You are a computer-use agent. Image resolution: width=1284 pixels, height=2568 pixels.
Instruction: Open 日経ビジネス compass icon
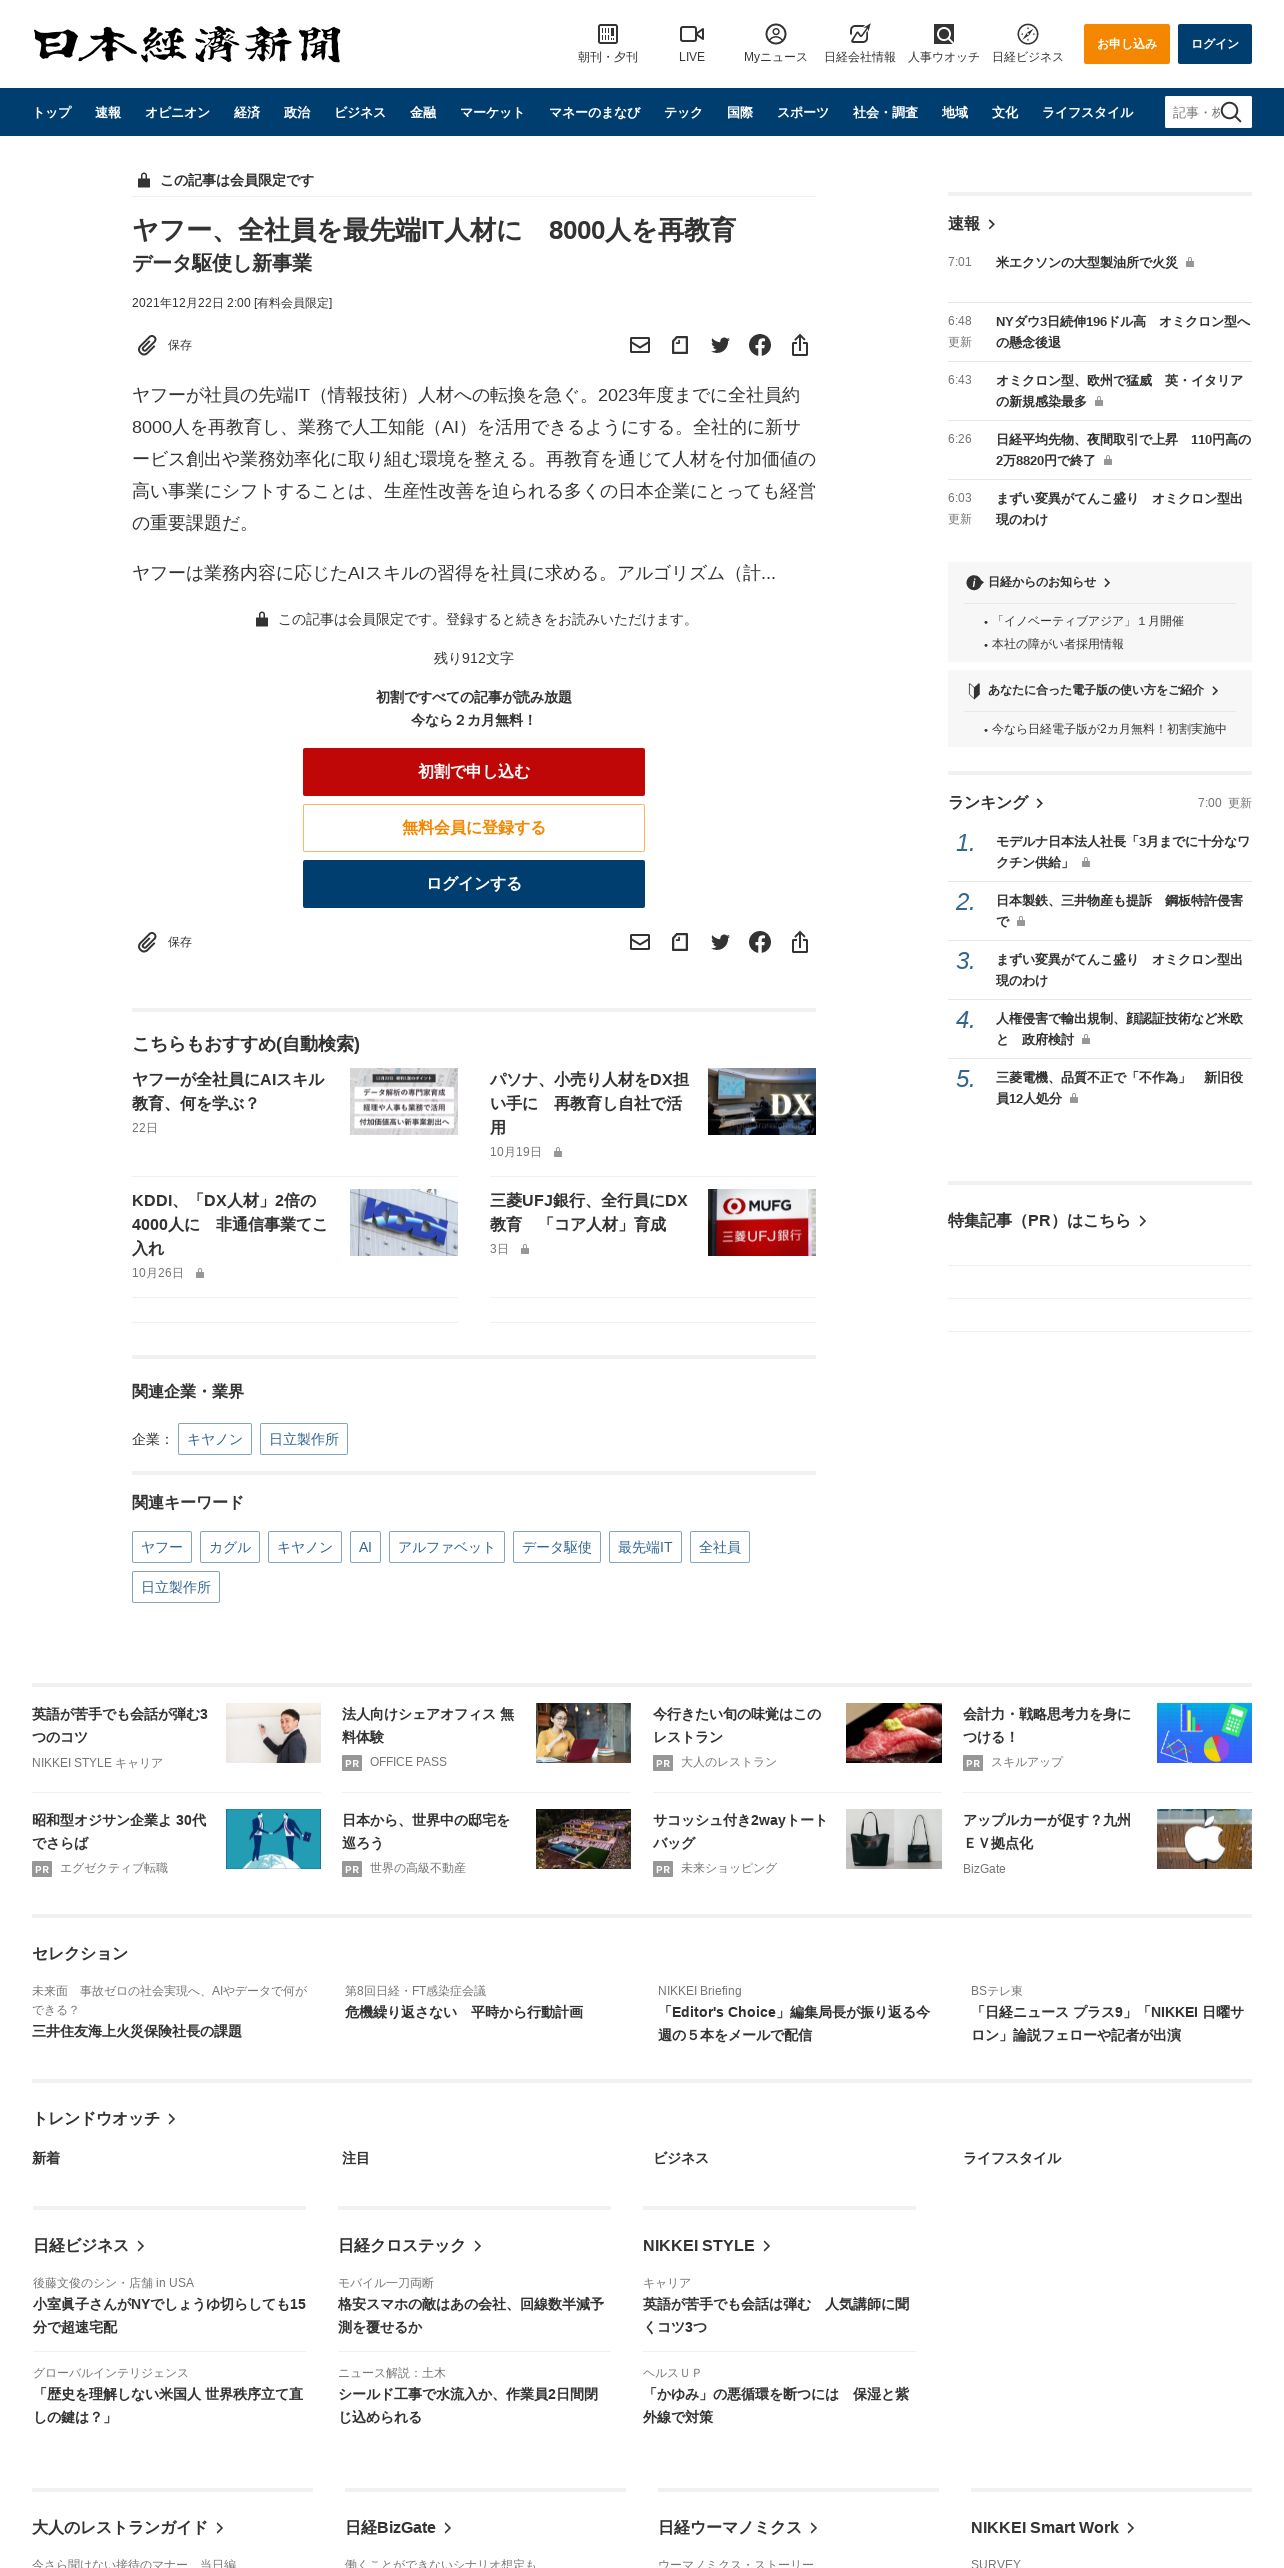click(x=1027, y=34)
